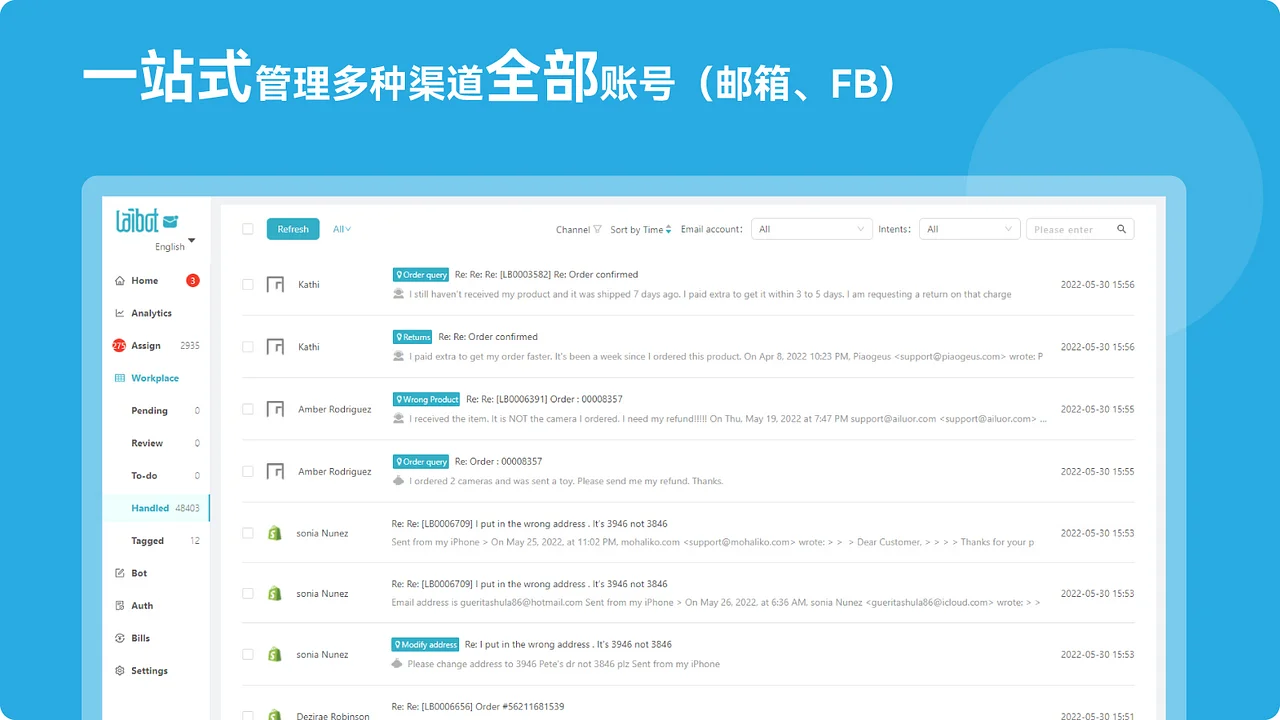
Task: Open the Auth section icon
Action: [x=122, y=605]
